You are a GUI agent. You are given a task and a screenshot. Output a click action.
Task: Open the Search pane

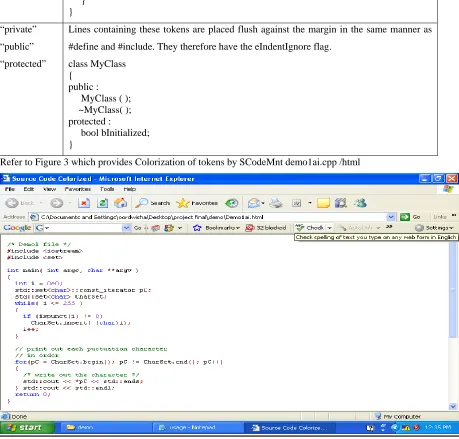(153, 203)
